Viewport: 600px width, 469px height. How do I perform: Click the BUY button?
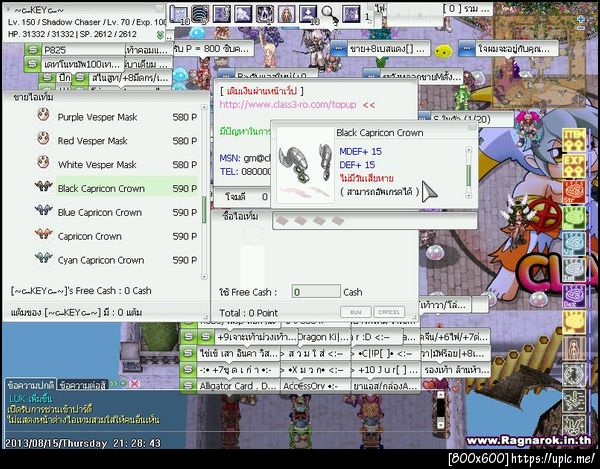click(355, 312)
